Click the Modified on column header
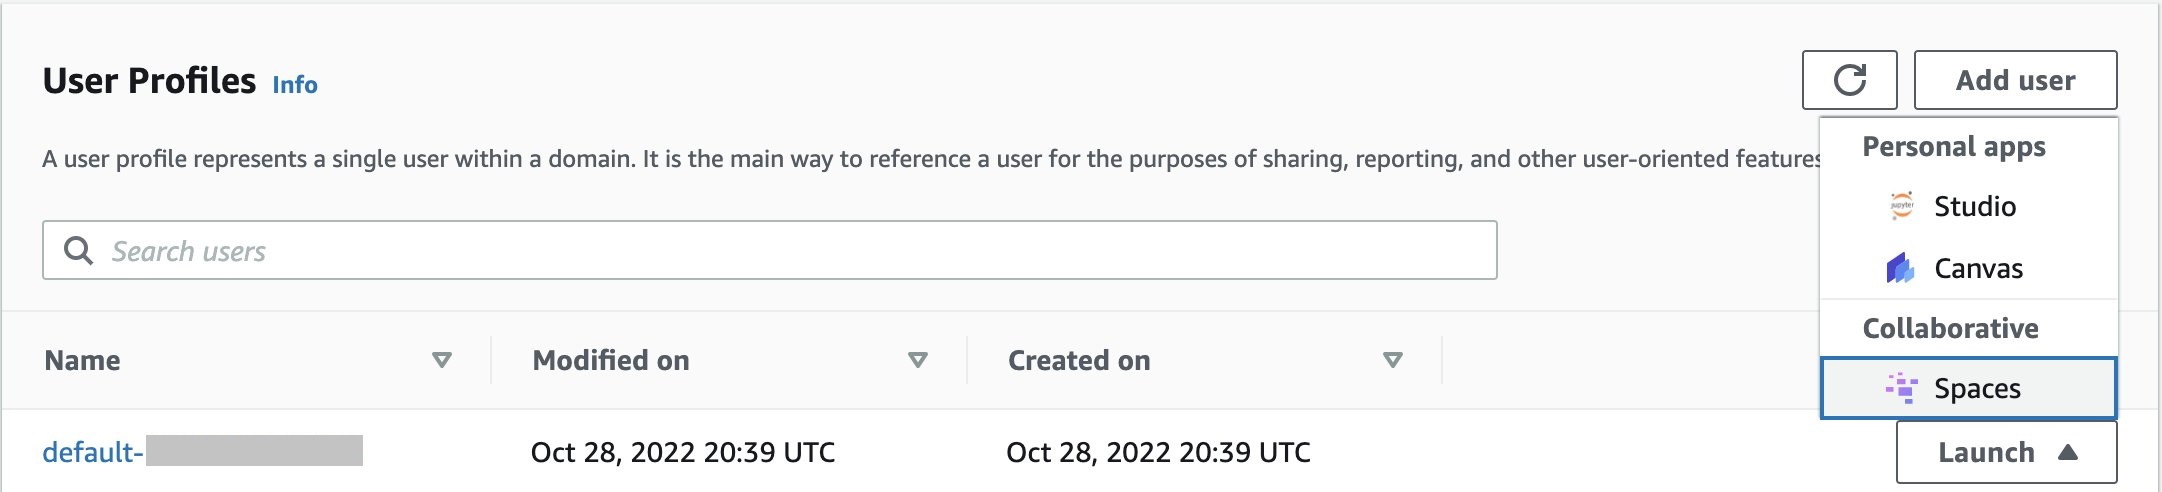The image size is (2162, 492). pyautogui.click(x=610, y=360)
